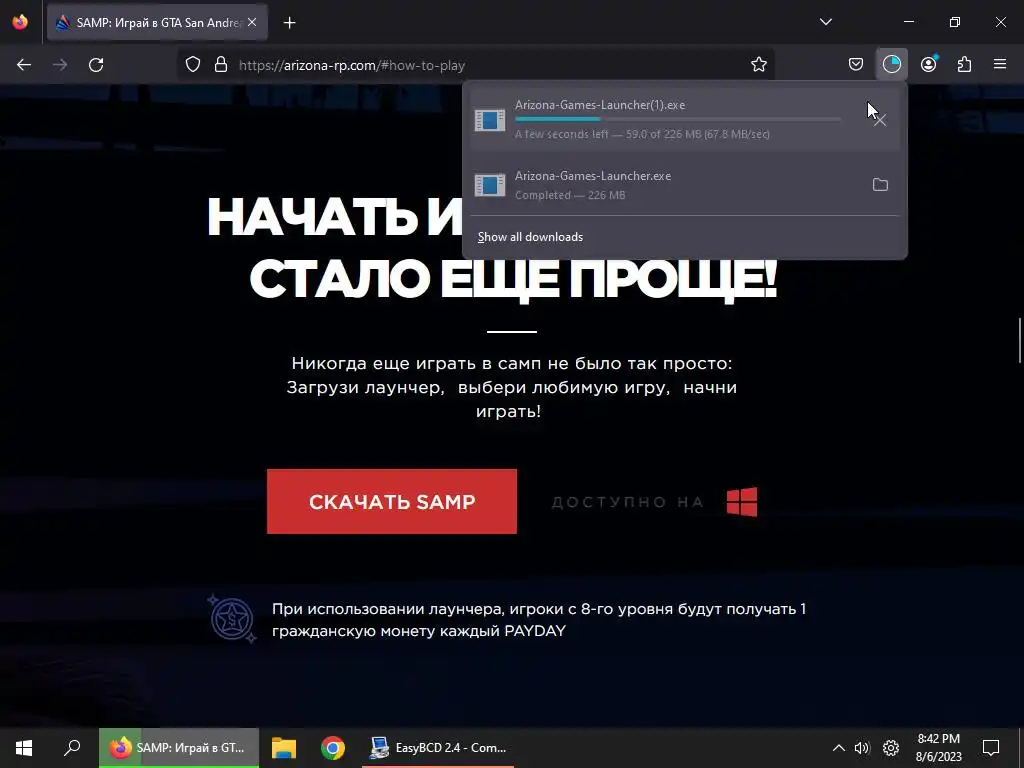This screenshot has width=1024, height=768.
Task: Go back to the previous page
Action: (x=24, y=65)
